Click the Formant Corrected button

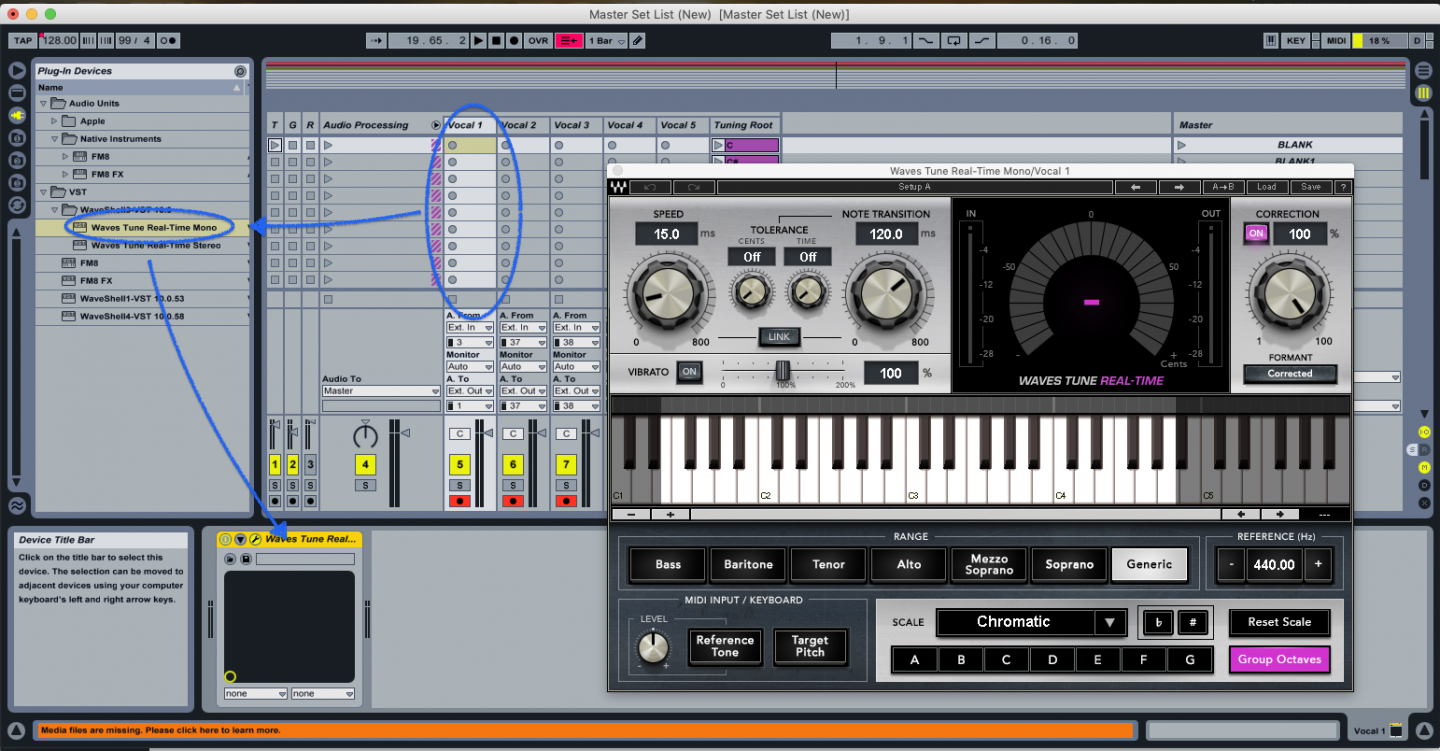[1290, 374]
